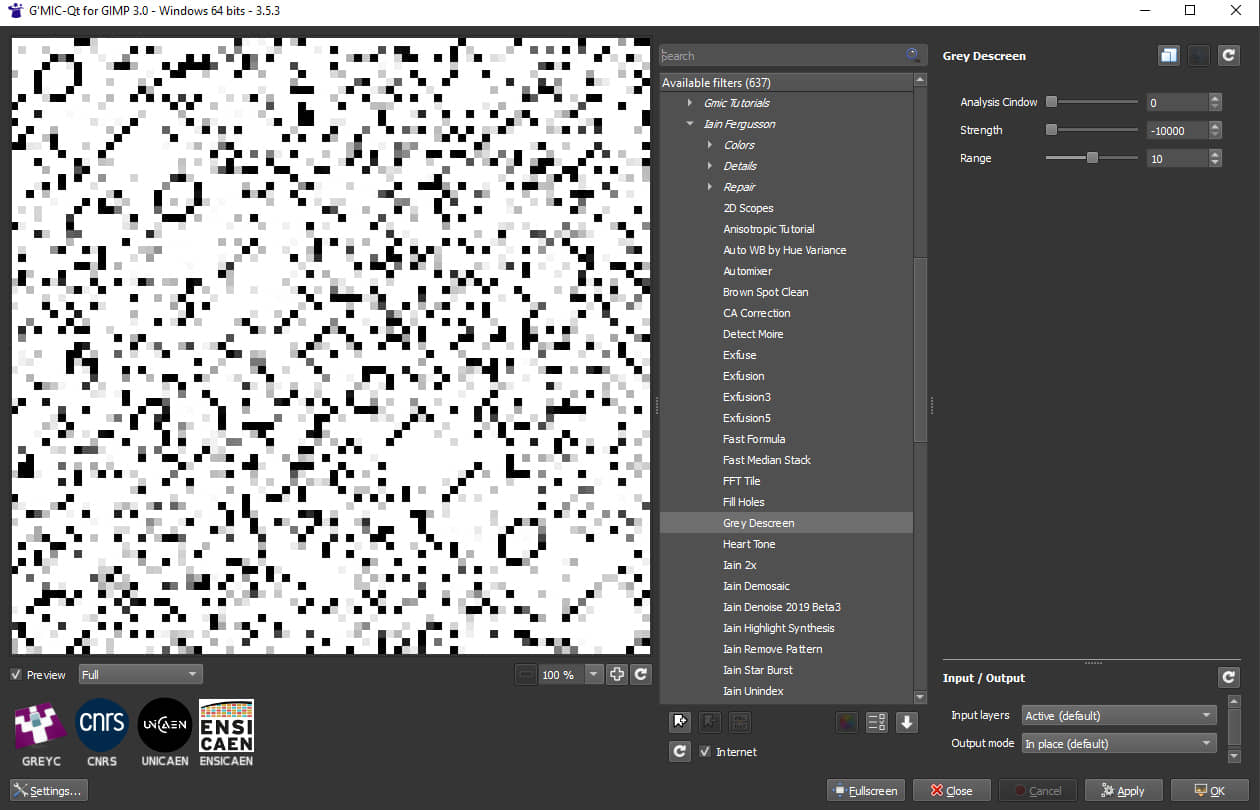
Task: Reset the Input / Output settings
Action: click(1229, 678)
